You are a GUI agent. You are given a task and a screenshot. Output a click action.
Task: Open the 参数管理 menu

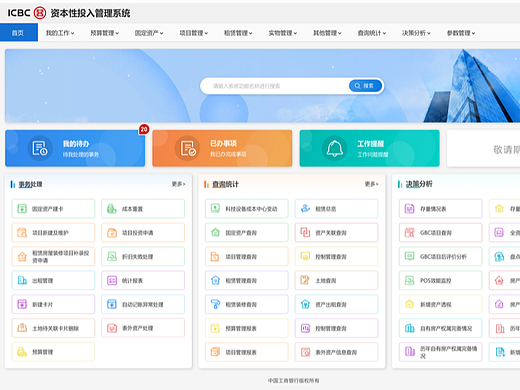tap(461, 33)
